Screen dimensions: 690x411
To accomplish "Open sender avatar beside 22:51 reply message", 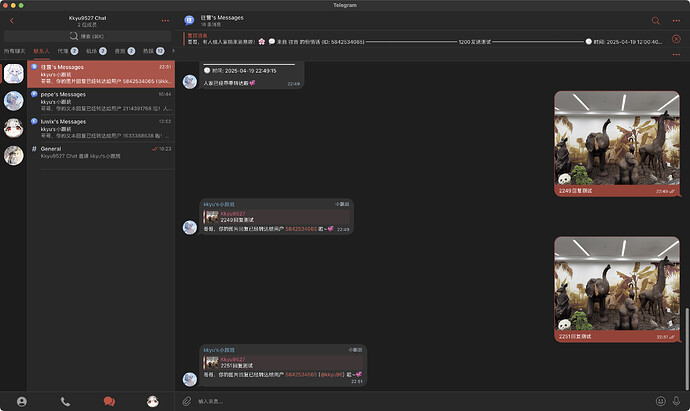I will click(190, 379).
